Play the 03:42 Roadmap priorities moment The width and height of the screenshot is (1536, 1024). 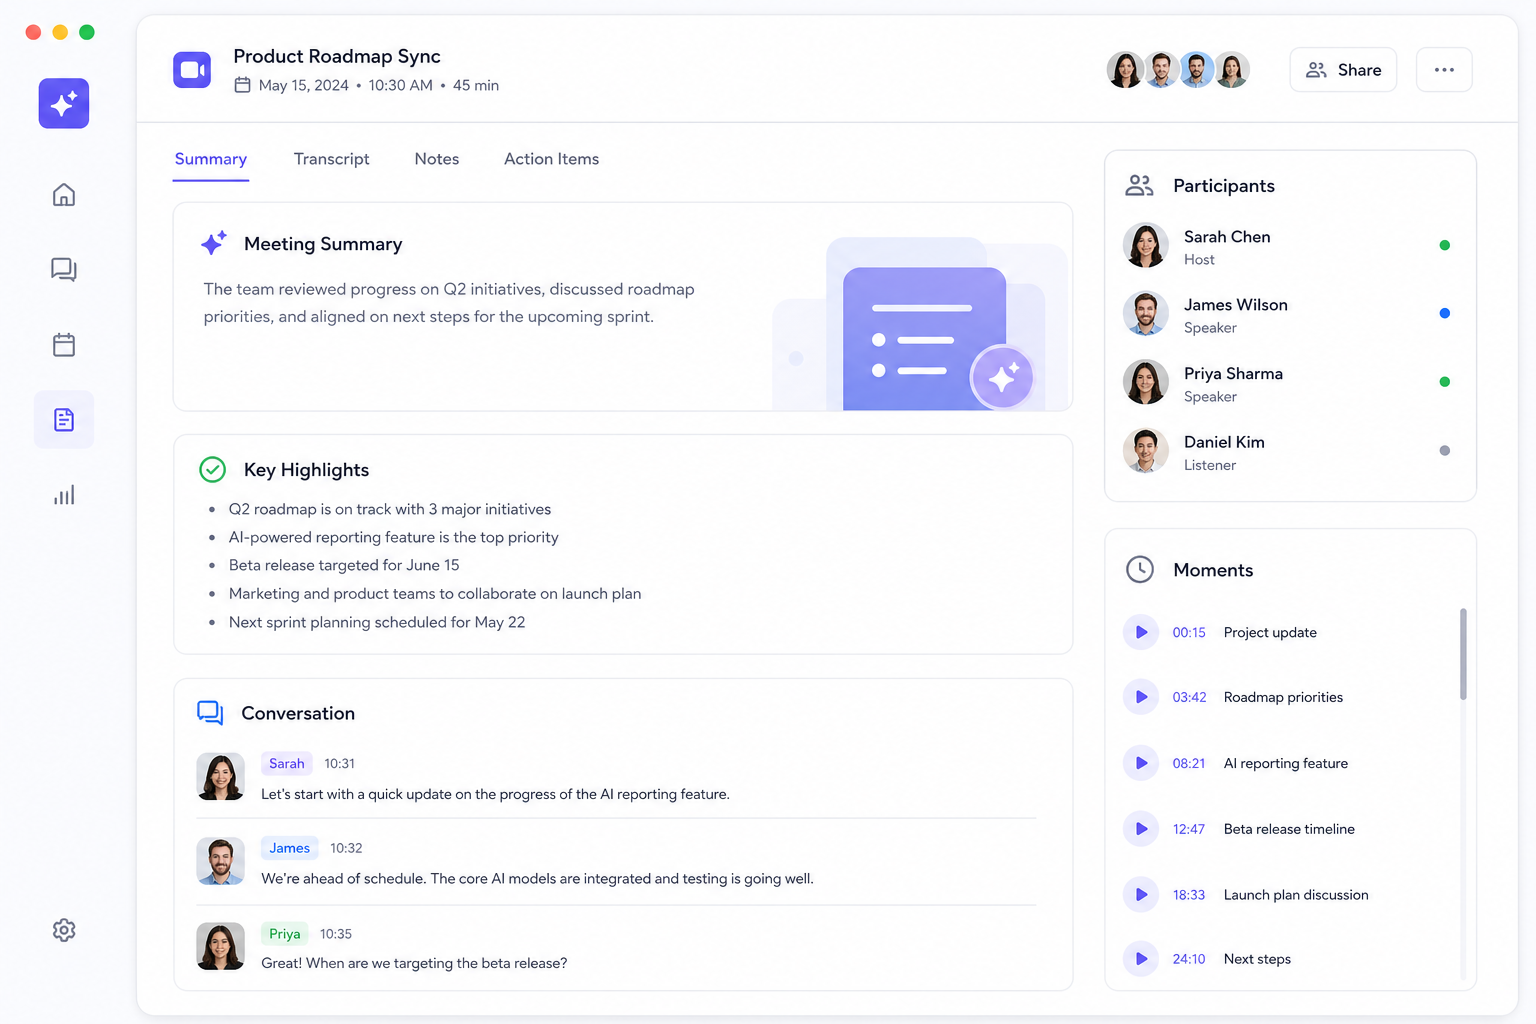(x=1140, y=697)
